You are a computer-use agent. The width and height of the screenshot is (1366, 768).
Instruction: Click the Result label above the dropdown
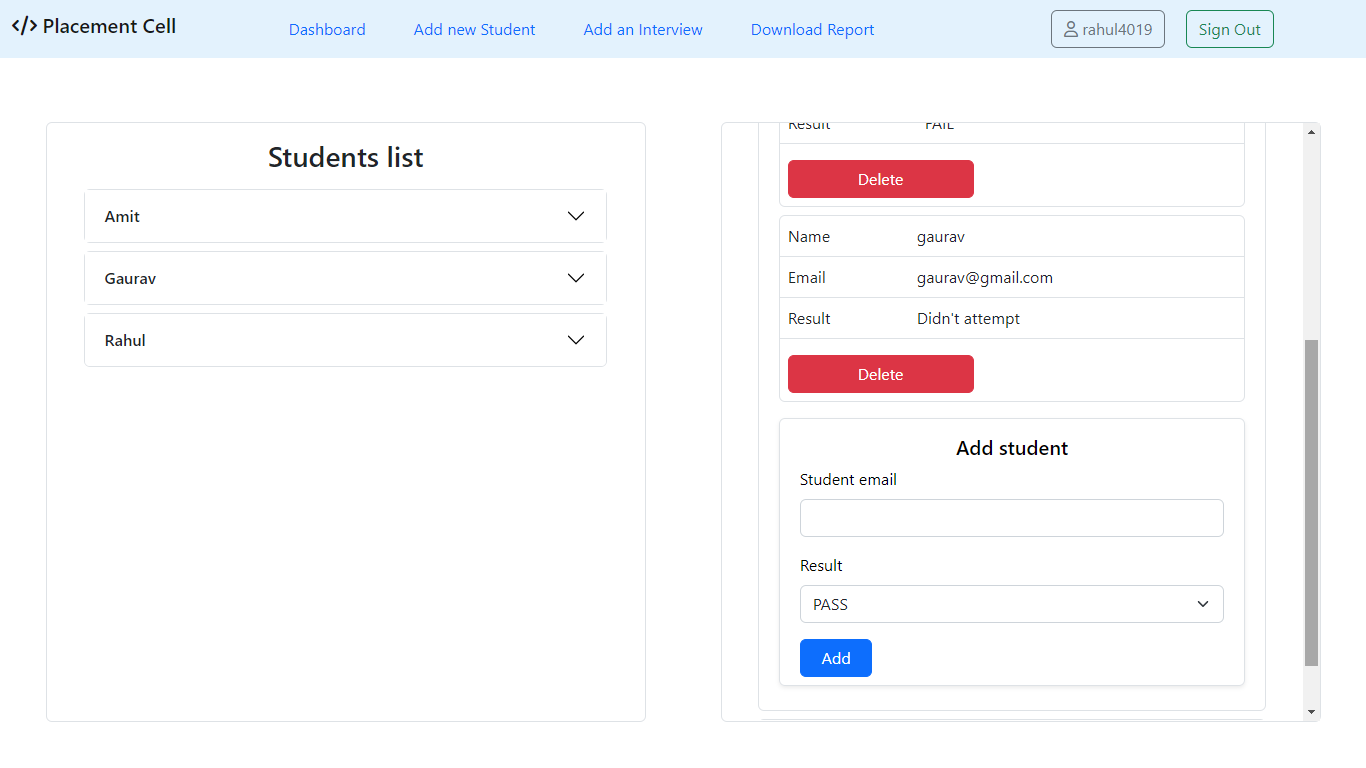point(821,566)
